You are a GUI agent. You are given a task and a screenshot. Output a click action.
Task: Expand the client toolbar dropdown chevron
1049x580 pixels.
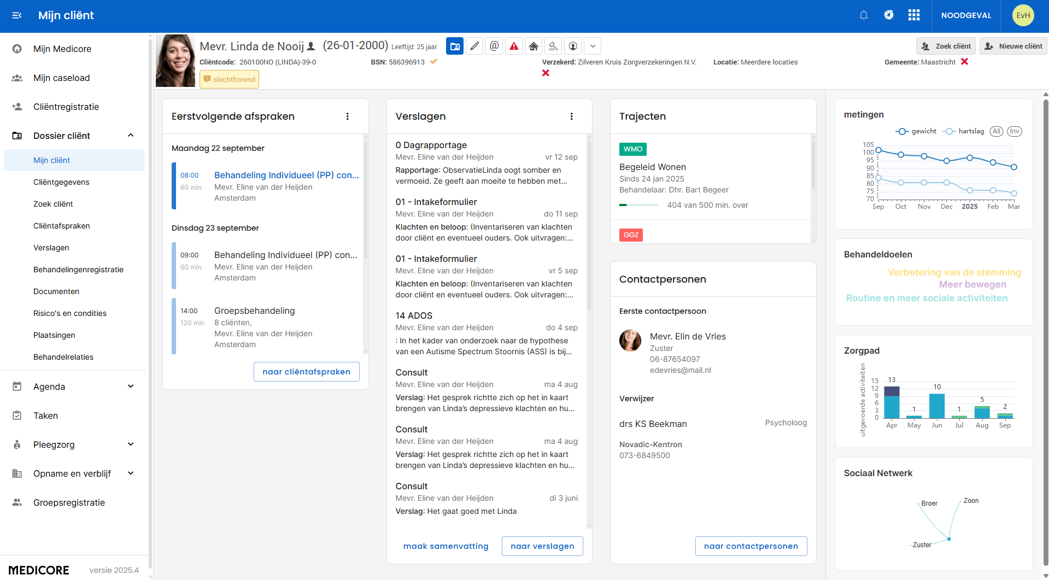pos(593,46)
